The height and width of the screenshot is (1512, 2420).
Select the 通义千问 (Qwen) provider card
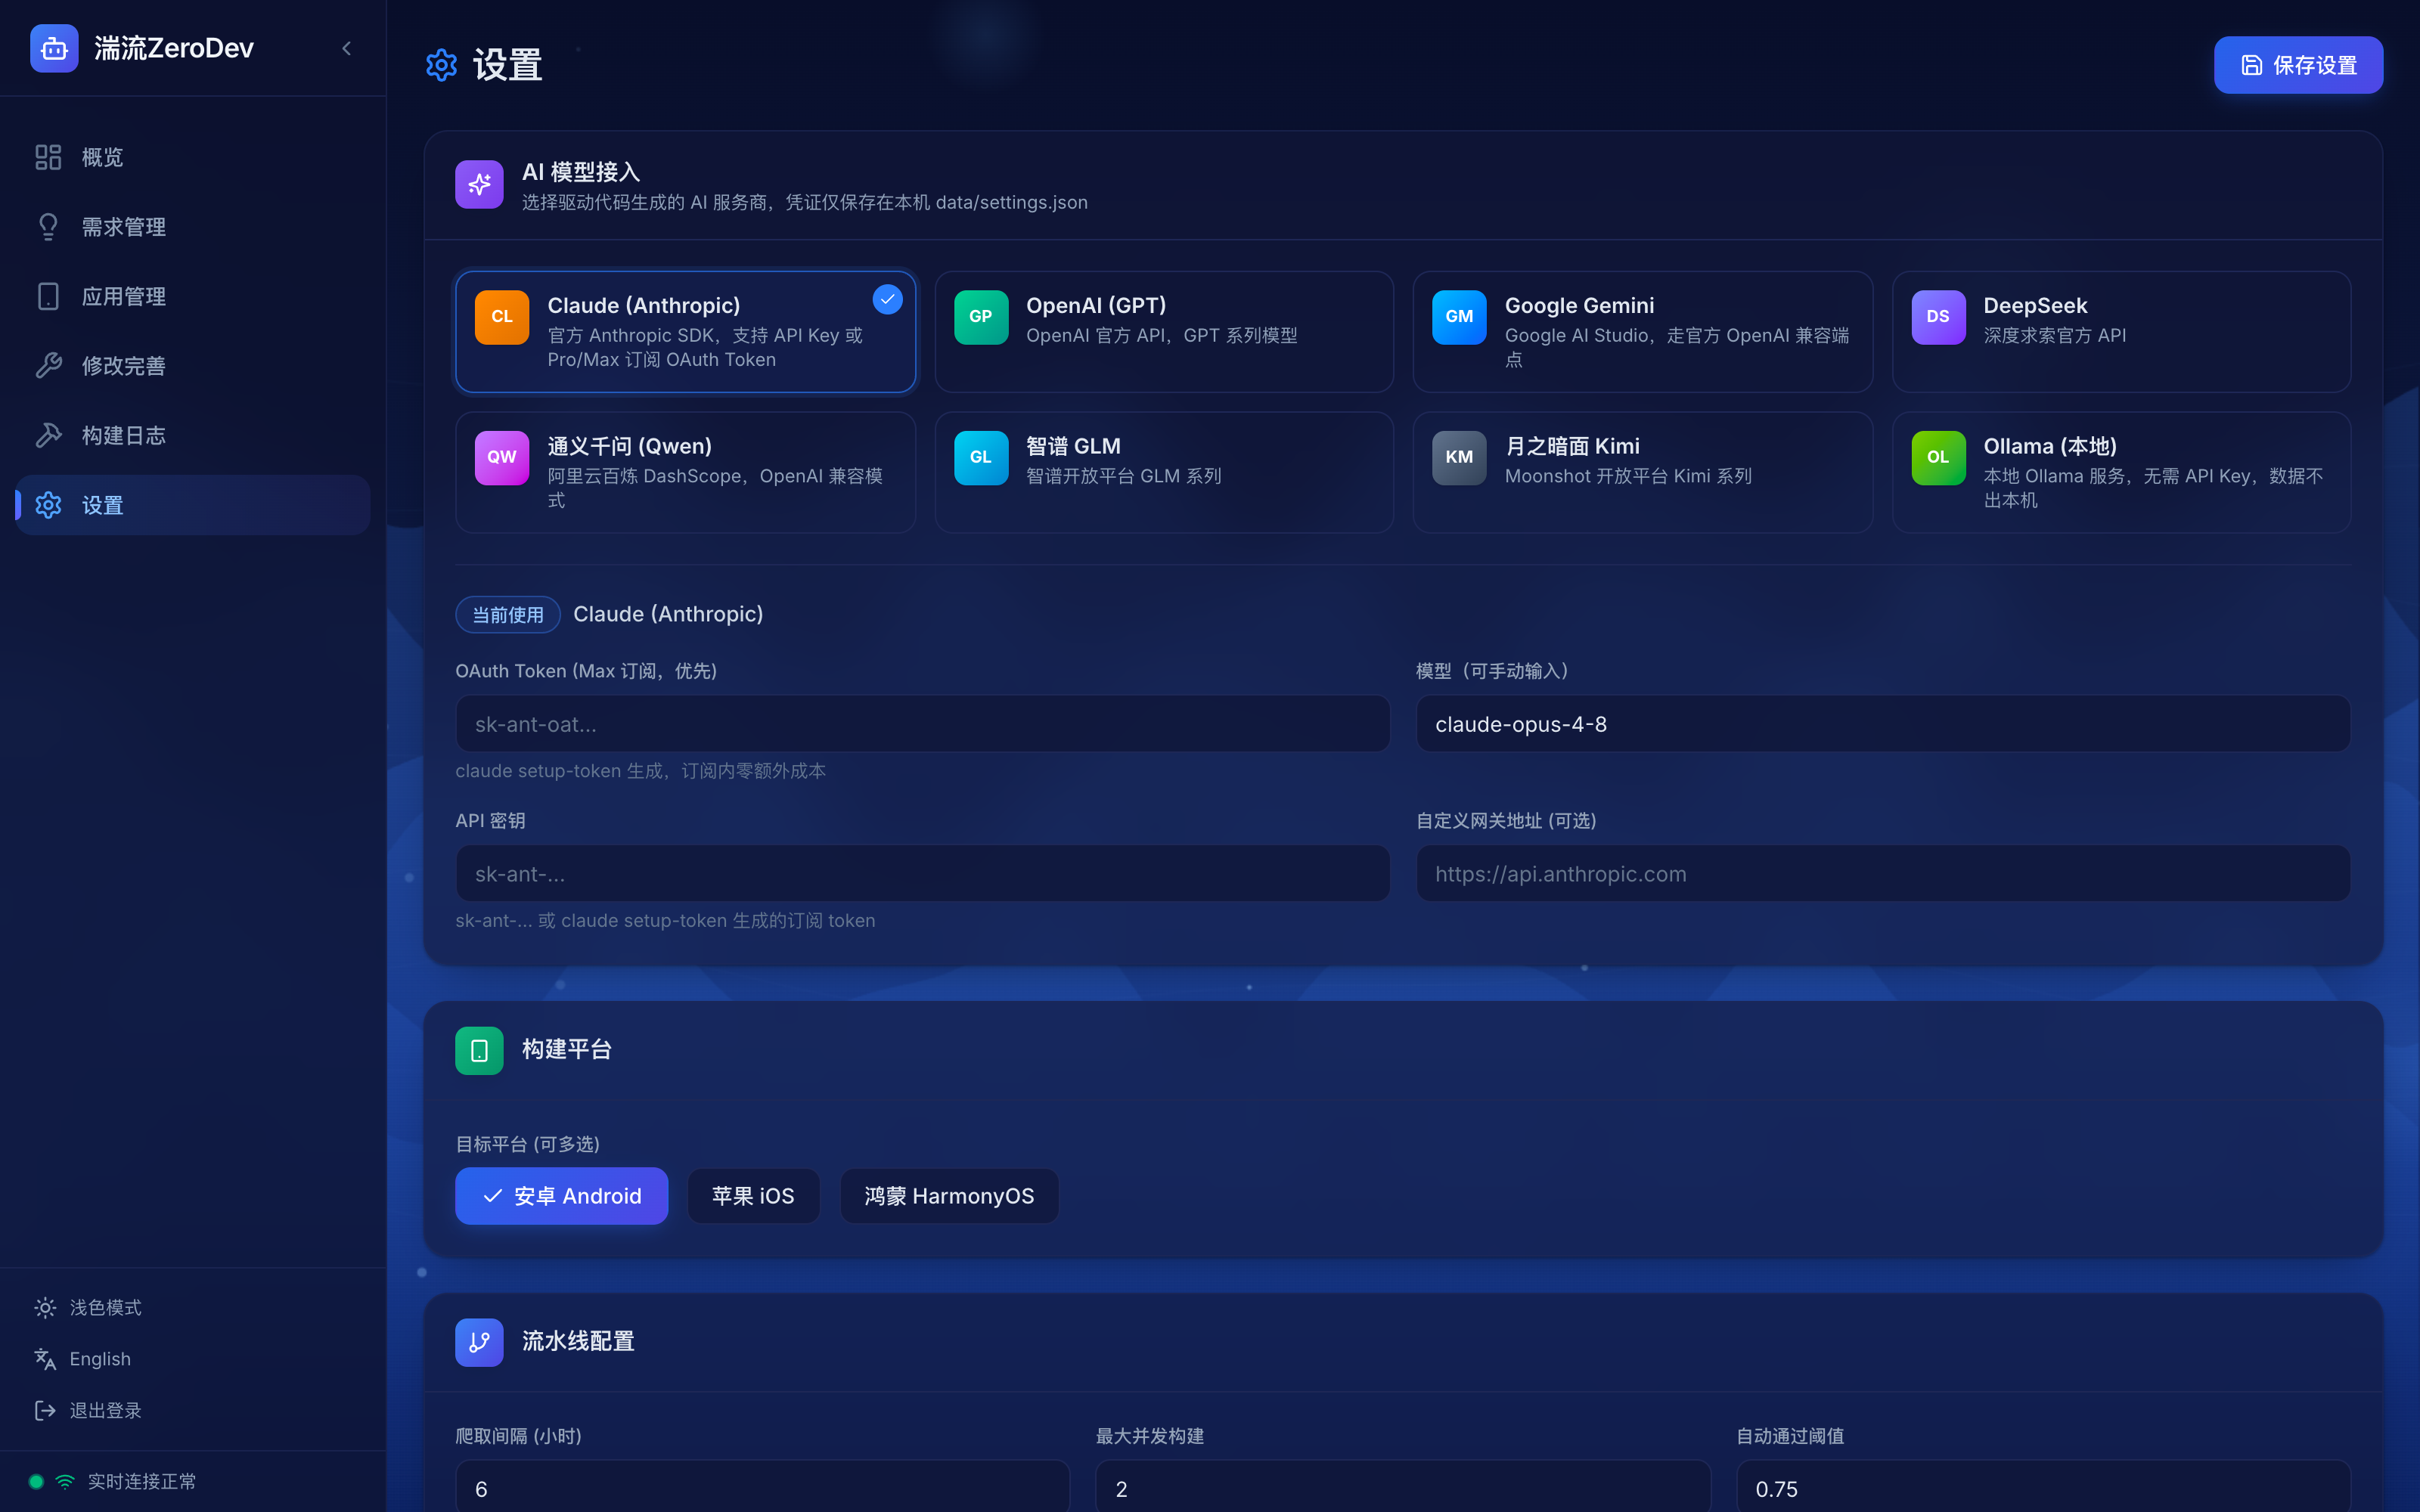click(685, 472)
